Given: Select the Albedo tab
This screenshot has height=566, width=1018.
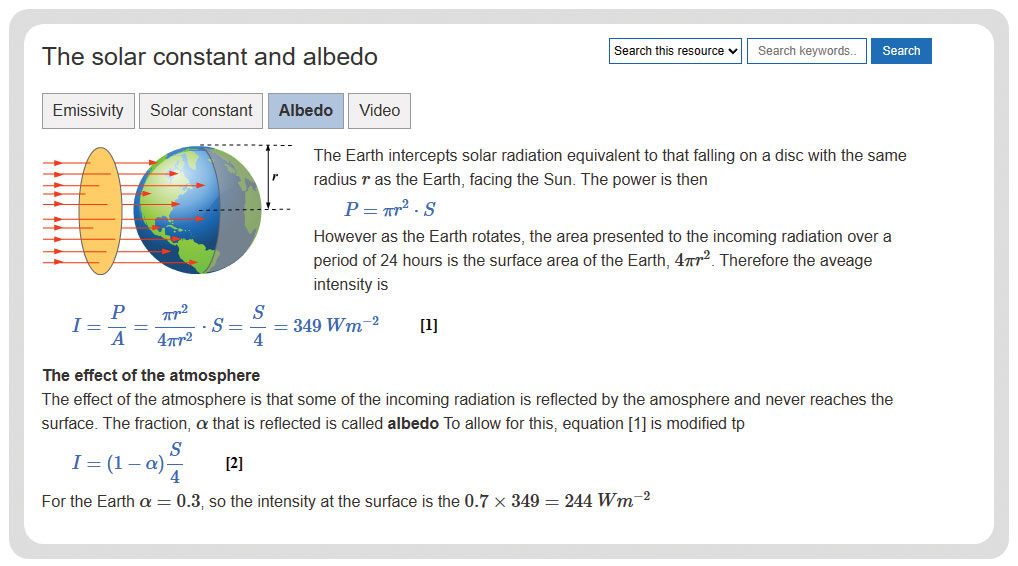Looking at the screenshot, I should 306,111.
